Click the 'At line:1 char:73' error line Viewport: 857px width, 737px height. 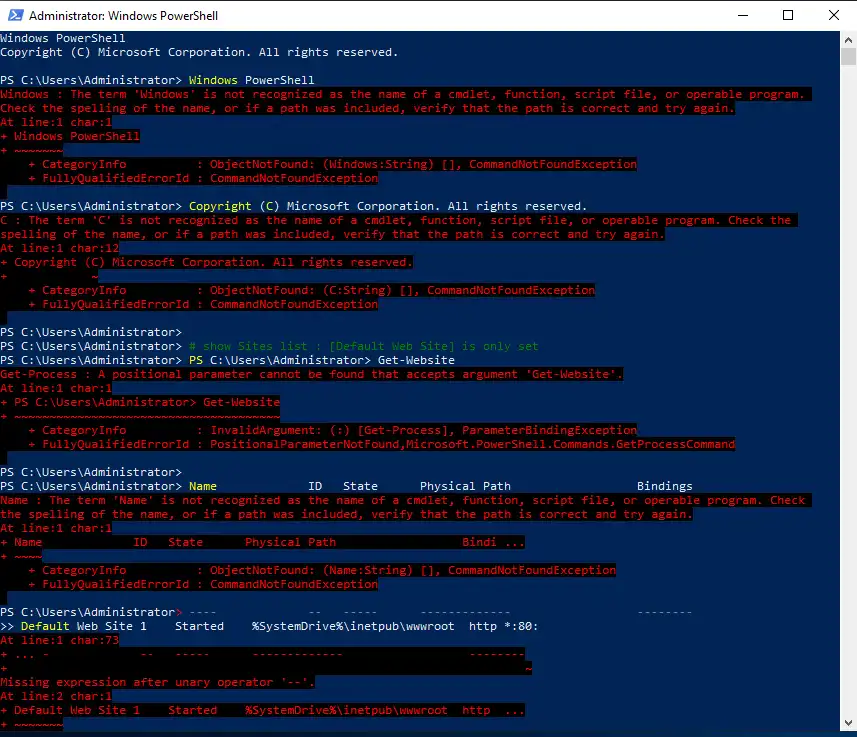tap(60, 640)
